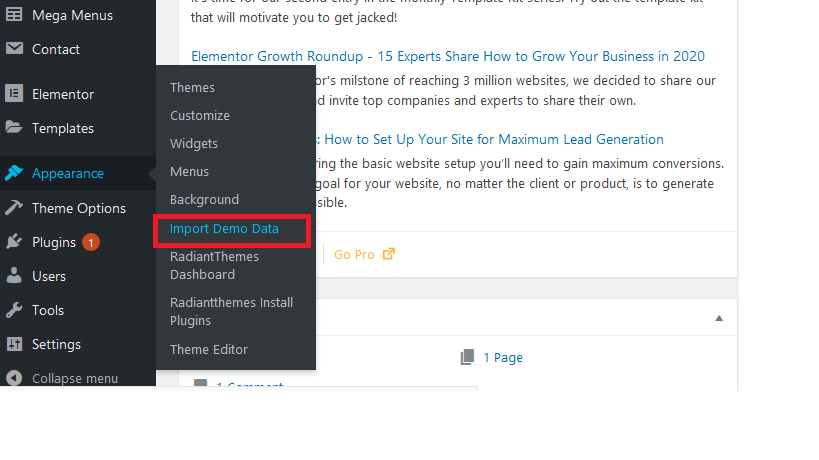The width and height of the screenshot is (819, 460).
Task: Click the Users person icon
Action: click(x=14, y=276)
